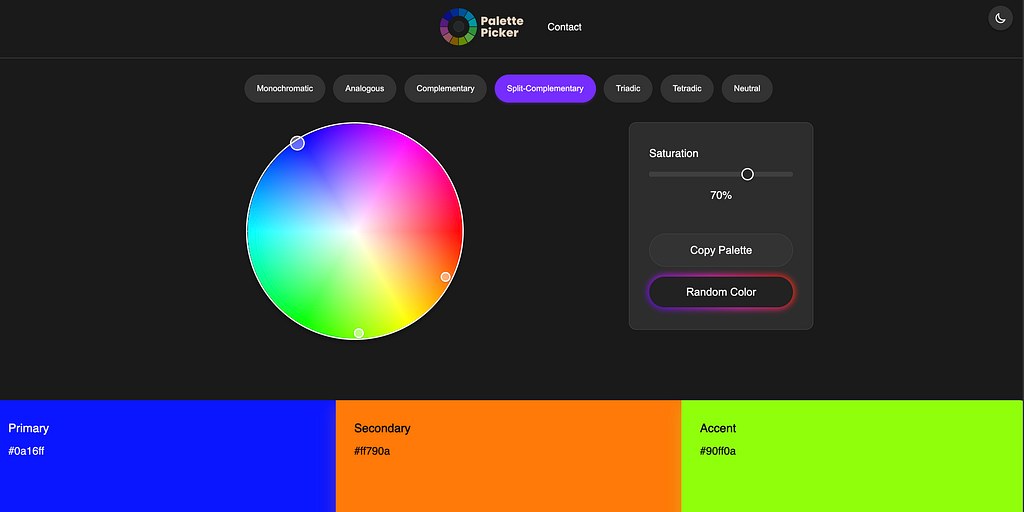Click the hex code #ff790a
1024x512 pixels.
(x=372, y=451)
